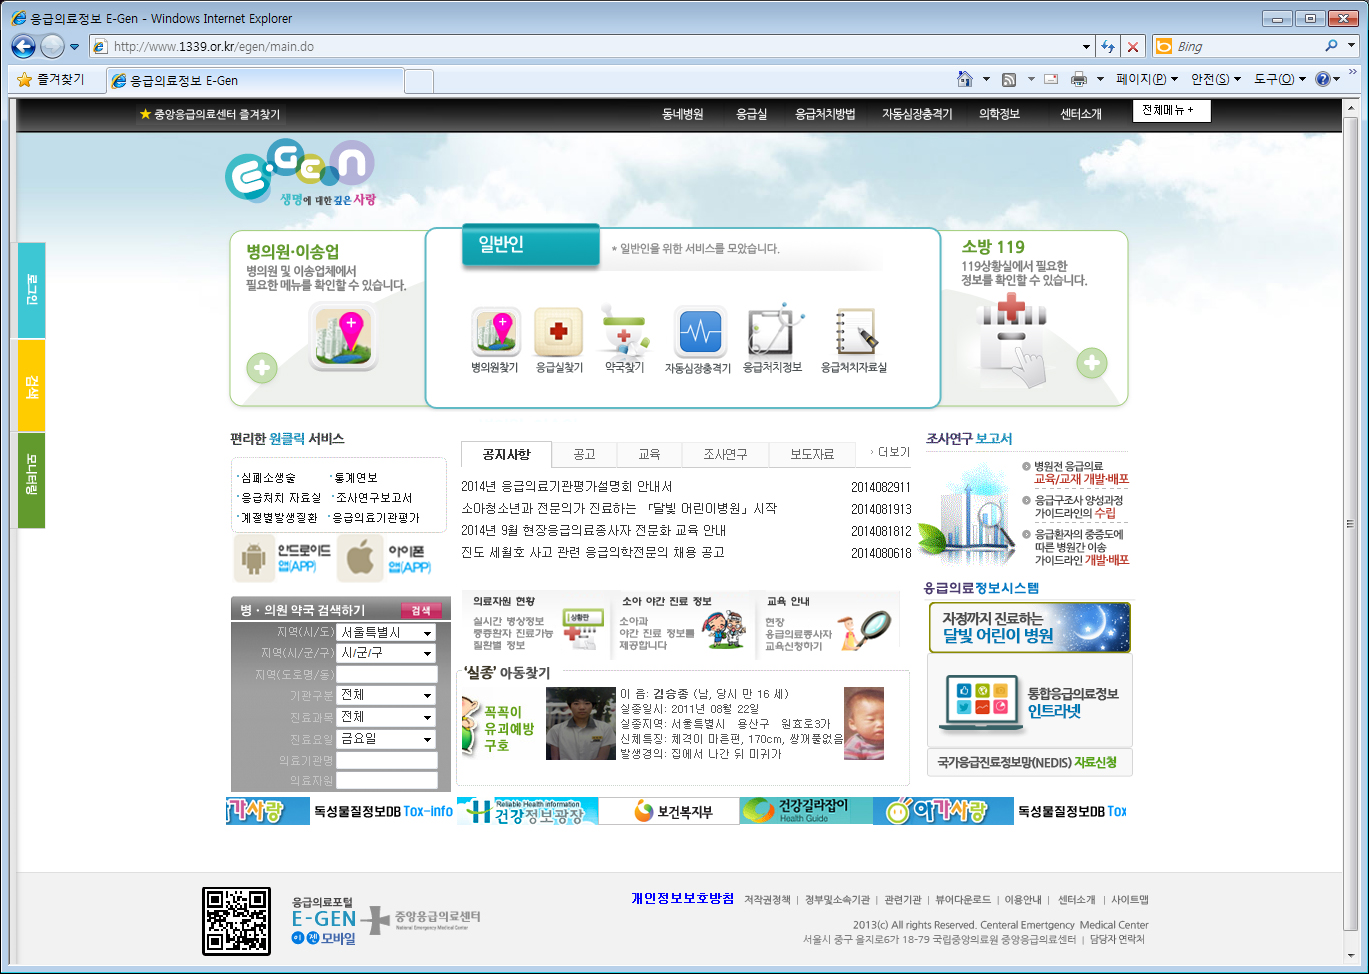Open the 지역(시/도) 서울특별시 dropdown
Viewport: 1369px width, 974px height.
tap(386, 633)
